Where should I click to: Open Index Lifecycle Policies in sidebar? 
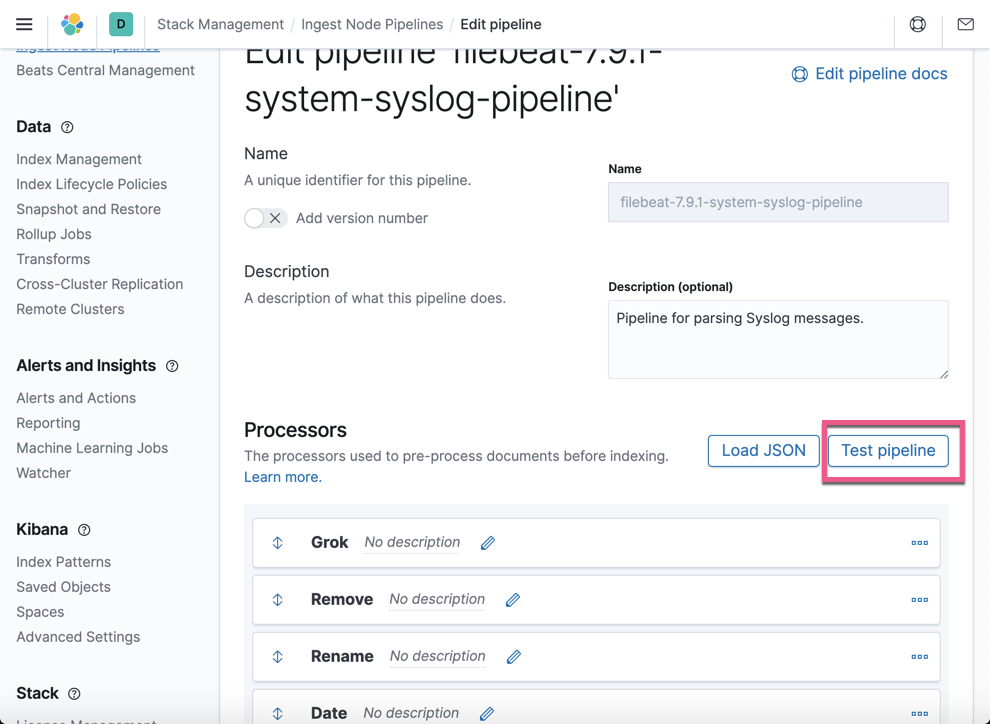pyautogui.click(x=92, y=184)
